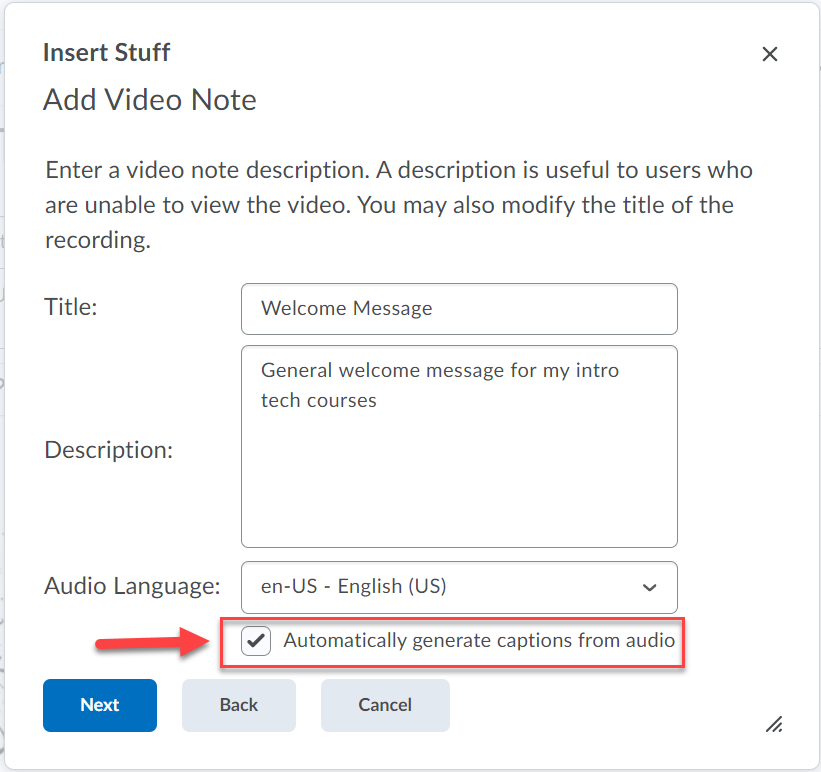Open the Audio Language dropdown
Image resolution: width=821 pixels, height=772 pixels.
click(x=459, y=587)
